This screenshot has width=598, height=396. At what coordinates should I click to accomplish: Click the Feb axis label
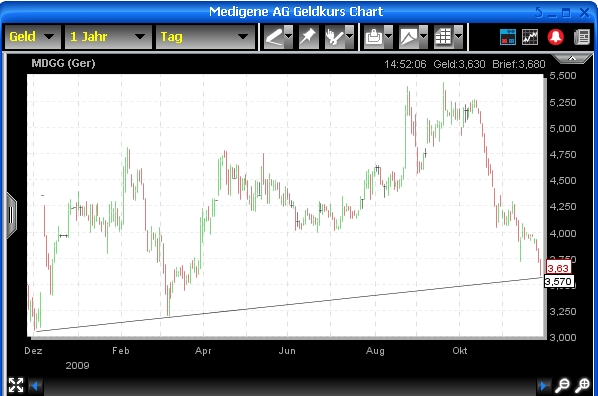(121, 351)
